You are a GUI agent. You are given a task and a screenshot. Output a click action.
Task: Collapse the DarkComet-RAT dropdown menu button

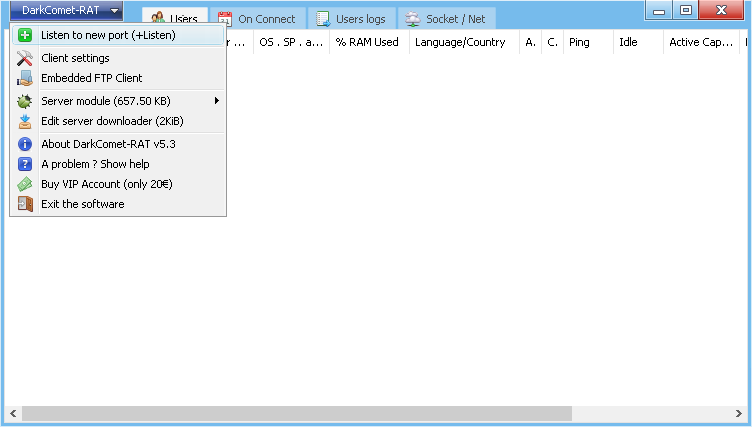click(x=67, y=11)
